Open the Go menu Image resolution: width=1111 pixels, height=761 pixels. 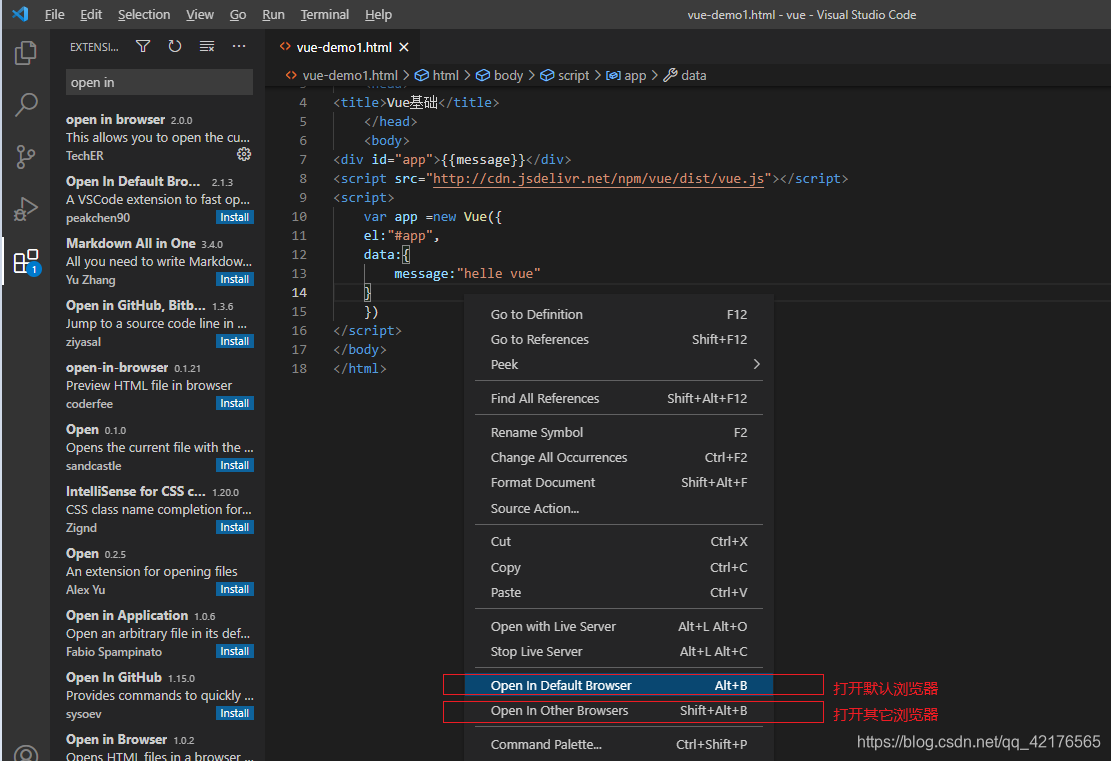tap(238, 14)
